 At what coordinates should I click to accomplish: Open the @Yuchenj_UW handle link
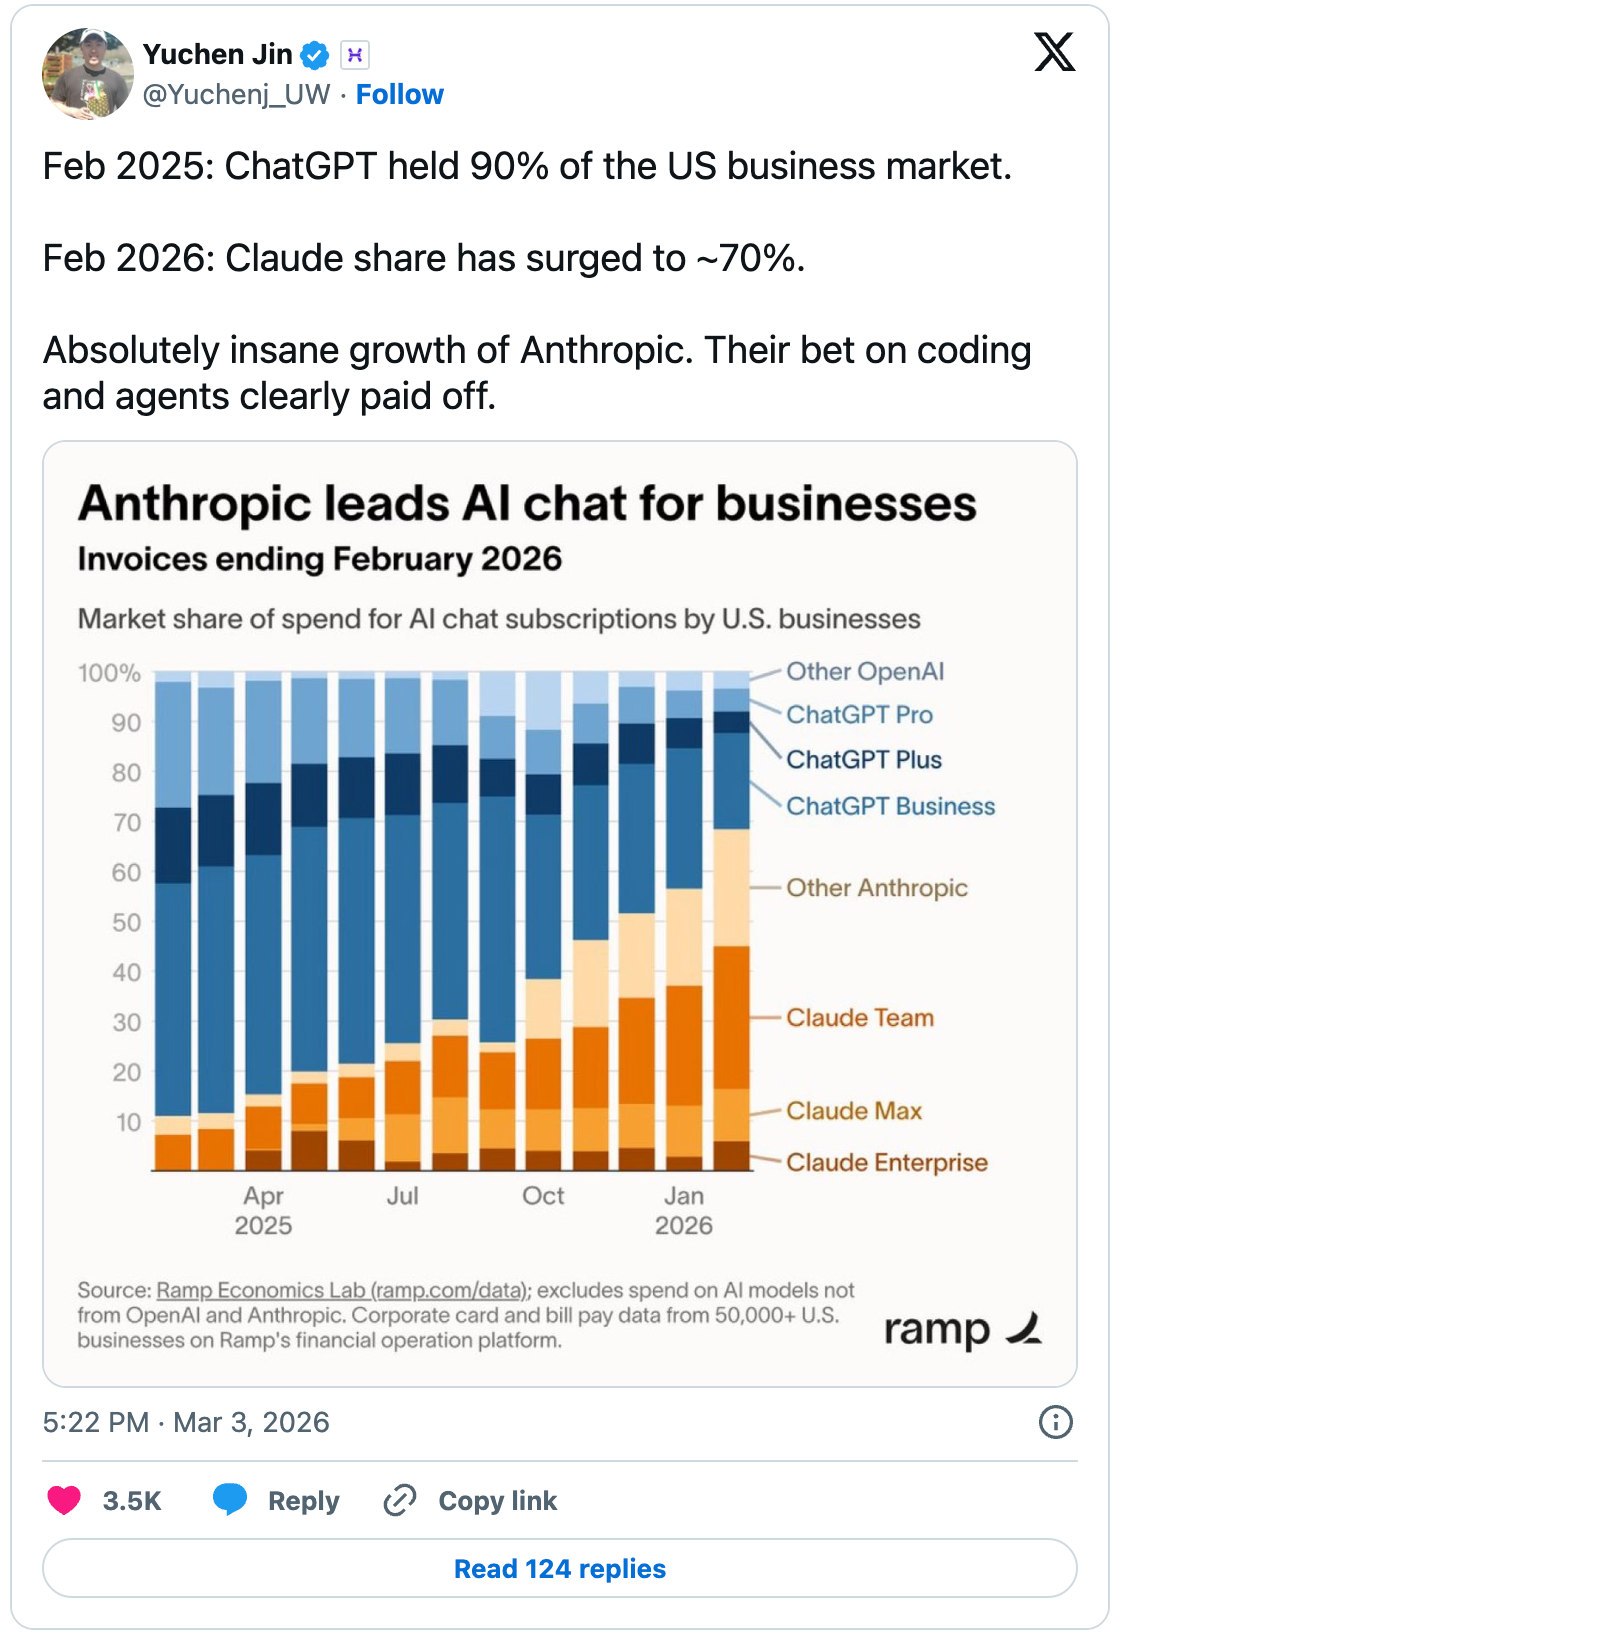tap(236, 94)
